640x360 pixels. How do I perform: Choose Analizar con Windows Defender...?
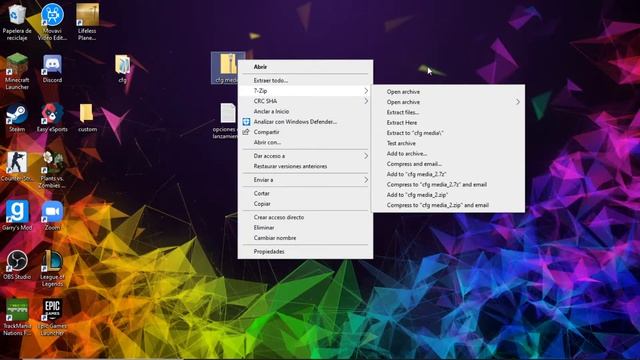click(x=305, y=122)
